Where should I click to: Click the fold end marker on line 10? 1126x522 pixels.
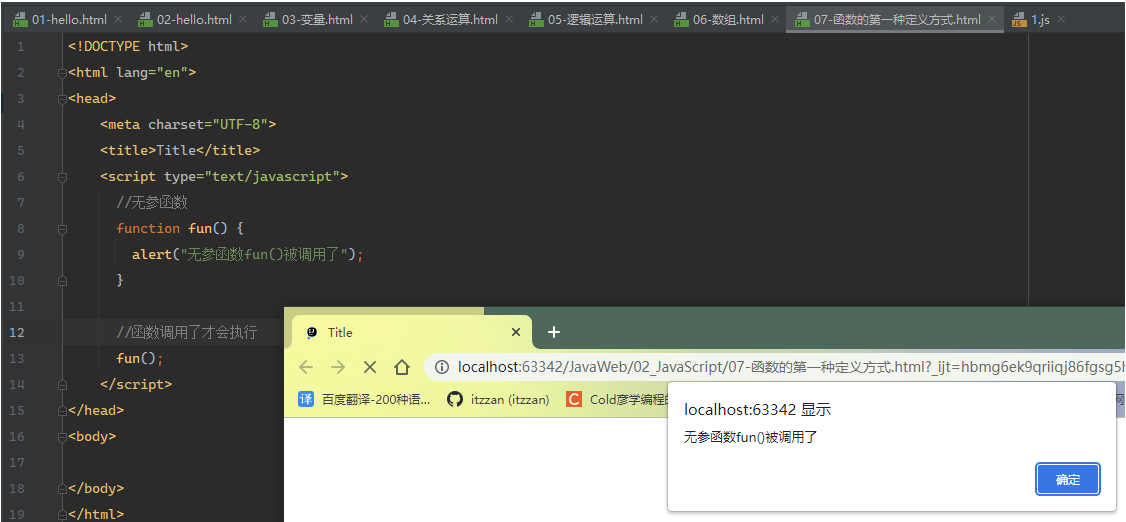(62, 281)
